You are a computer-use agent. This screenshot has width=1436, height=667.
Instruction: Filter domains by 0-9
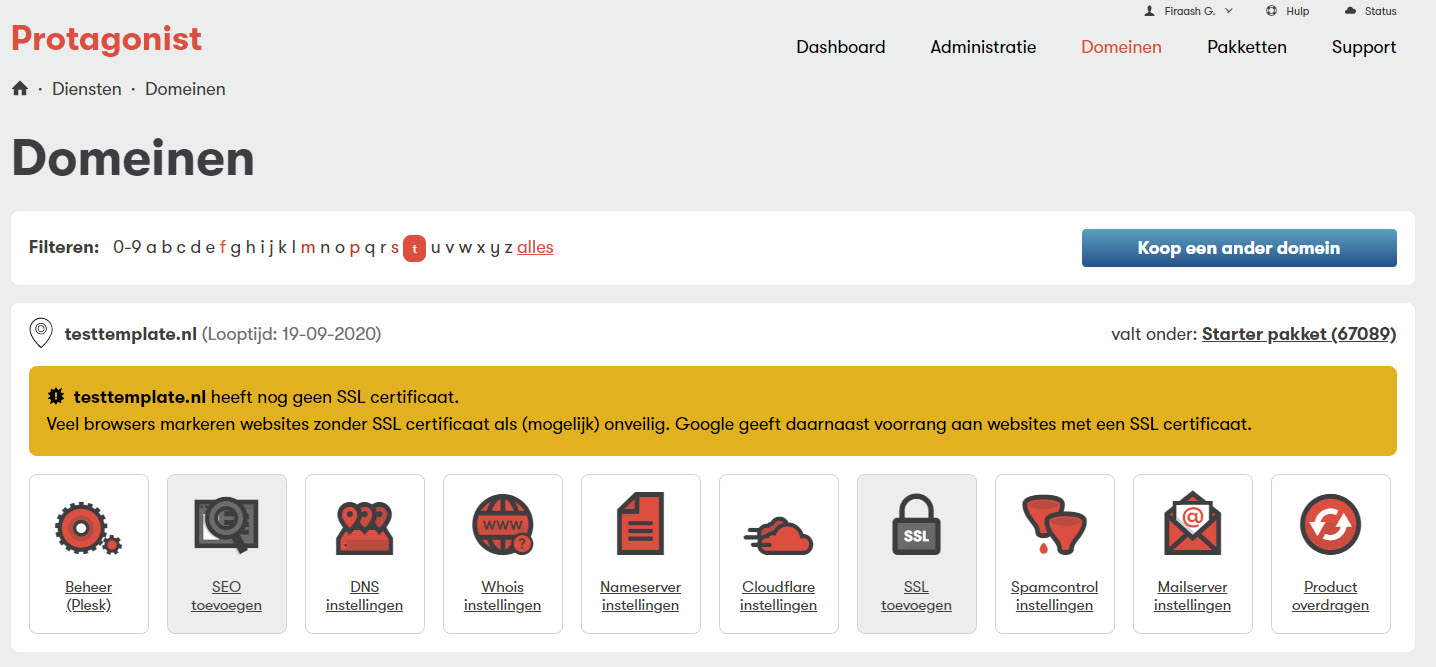pyautogui.click(x=127, y=248)
